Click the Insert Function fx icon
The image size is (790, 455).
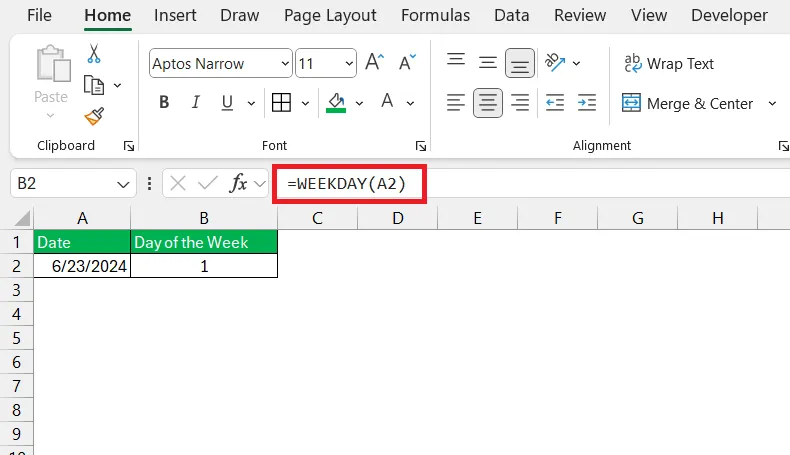[238, 183]
